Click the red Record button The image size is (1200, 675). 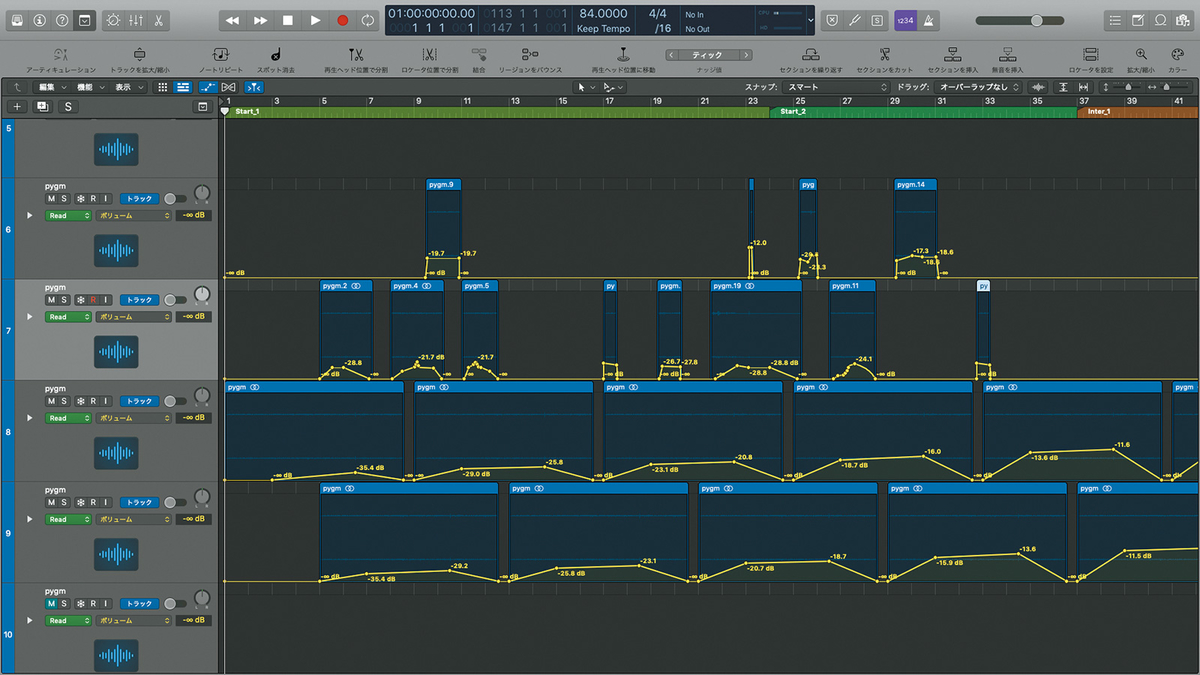343,20
